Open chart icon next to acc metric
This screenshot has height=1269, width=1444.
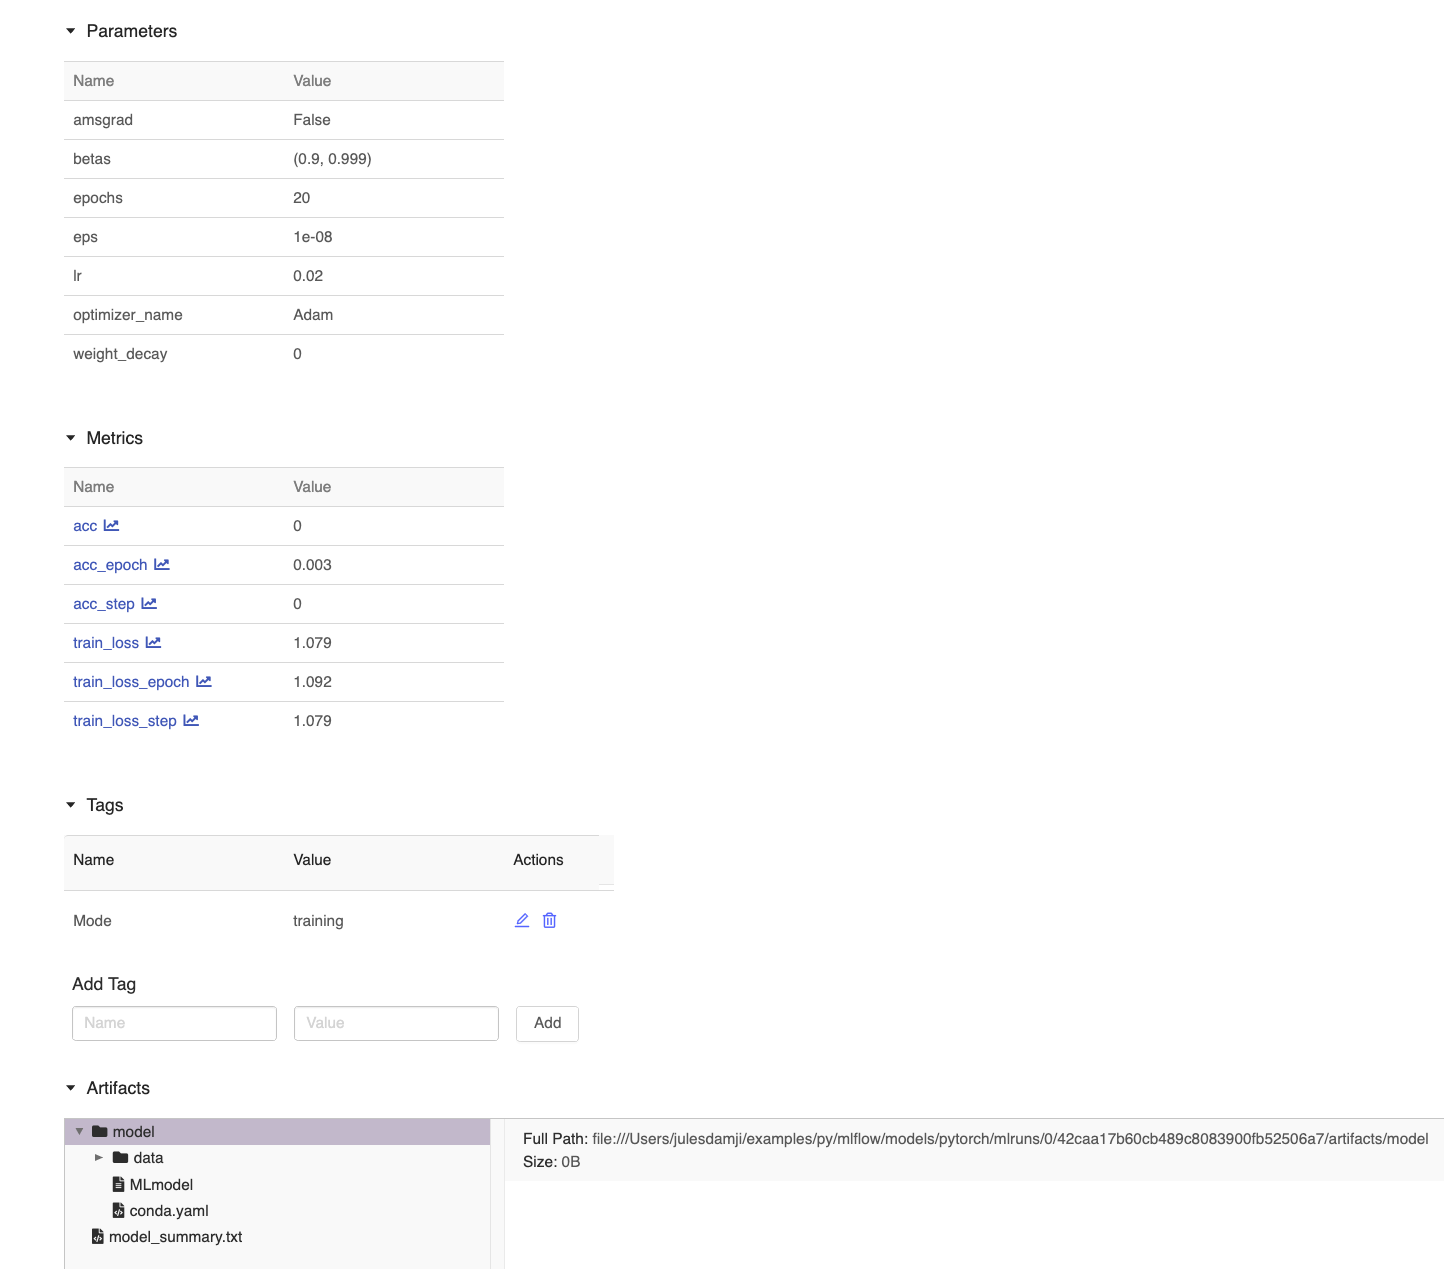(111, 526)
